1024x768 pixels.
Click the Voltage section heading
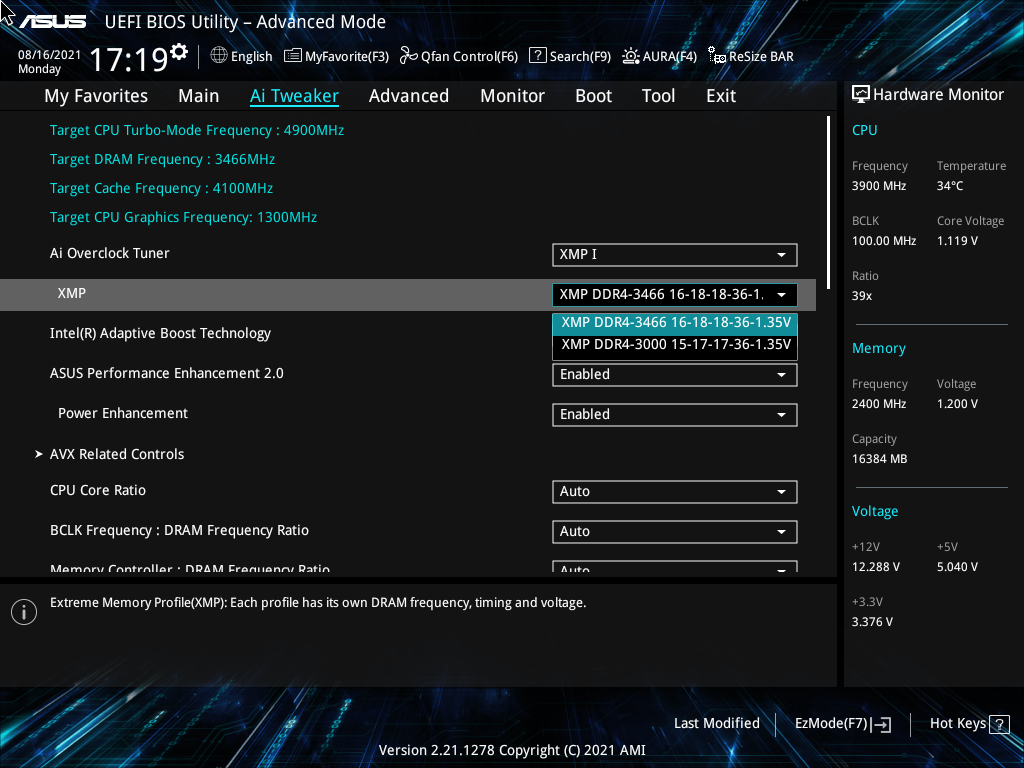pos(874,511)
